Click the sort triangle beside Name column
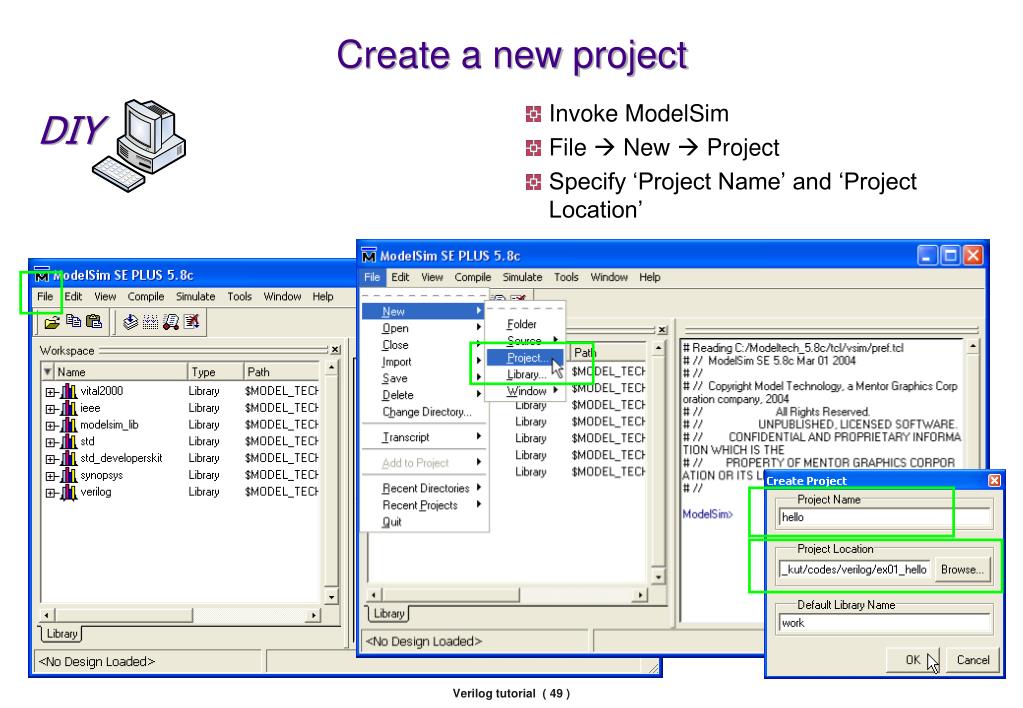The image size is (1023, 708). (47, 371)
